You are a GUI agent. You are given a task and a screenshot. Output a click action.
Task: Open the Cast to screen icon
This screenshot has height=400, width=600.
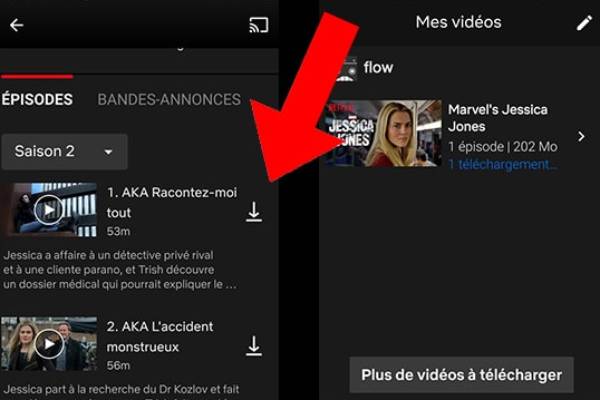pyautogui.click(x=259, y=25)
